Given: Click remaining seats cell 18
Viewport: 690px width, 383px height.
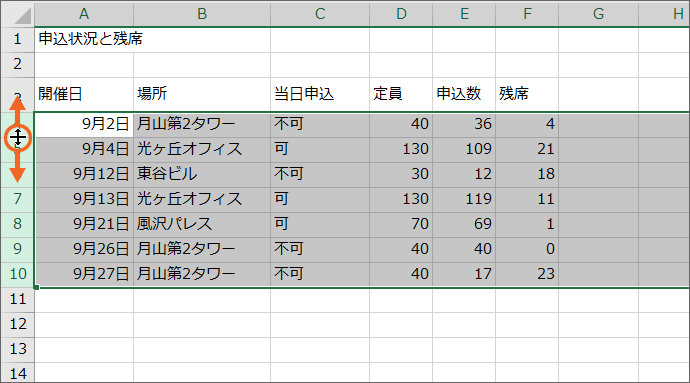Looking at the screenshot, I should [x=527, y=174].
